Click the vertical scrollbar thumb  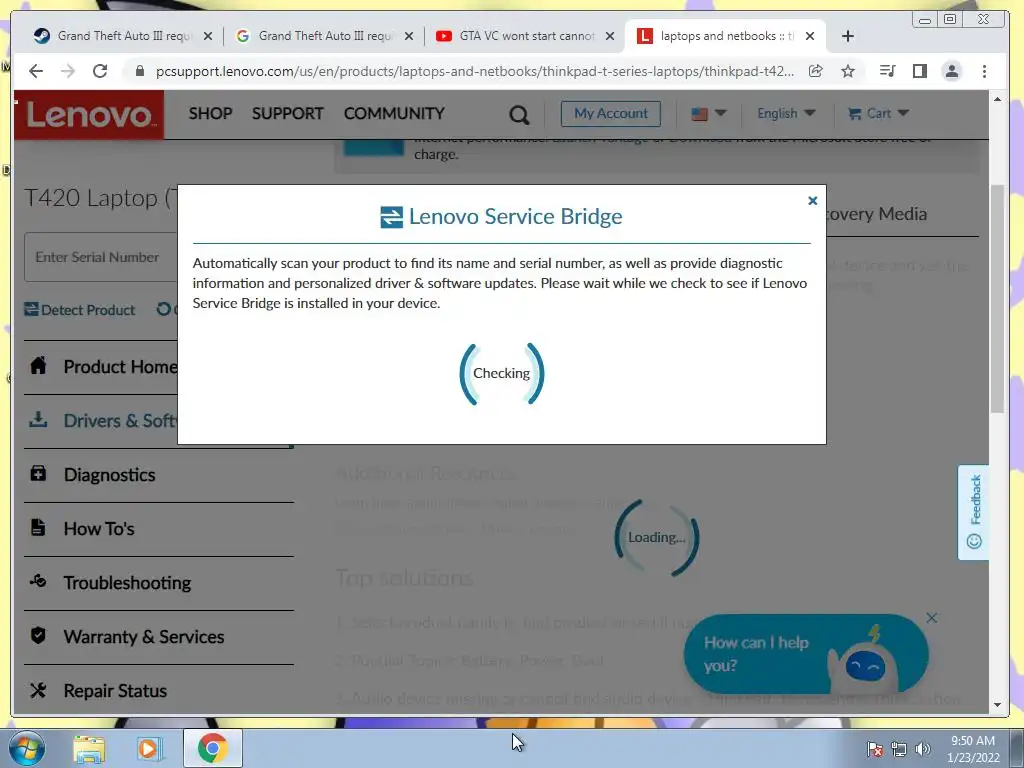point(997,299)
